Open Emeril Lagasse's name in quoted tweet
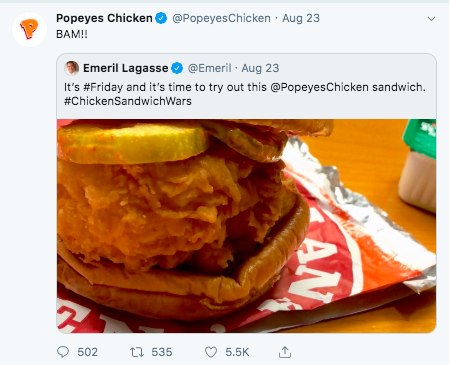Image resolution: width=450 pixels, height=365 pixels. pos(126,68)
